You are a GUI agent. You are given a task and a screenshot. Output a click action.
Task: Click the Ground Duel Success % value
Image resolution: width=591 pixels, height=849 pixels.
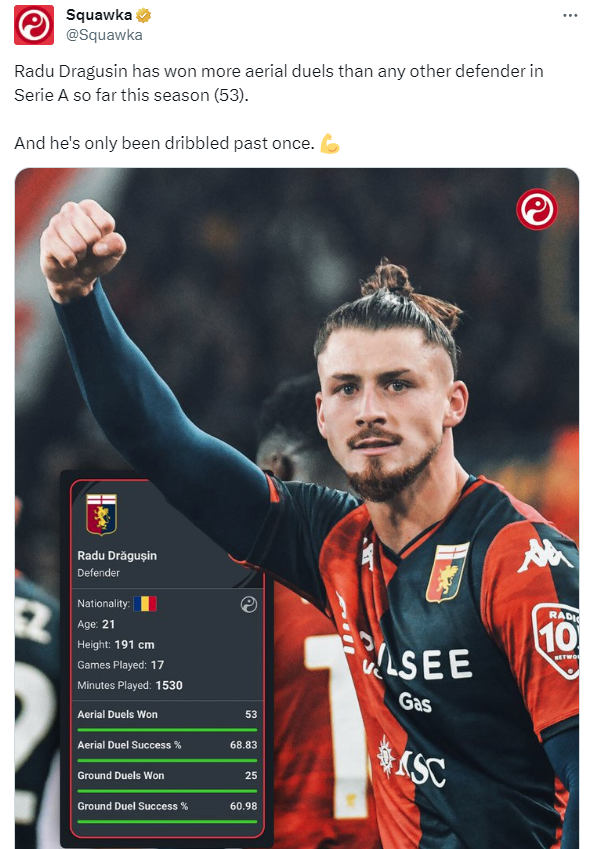click(x=244, y=806)
